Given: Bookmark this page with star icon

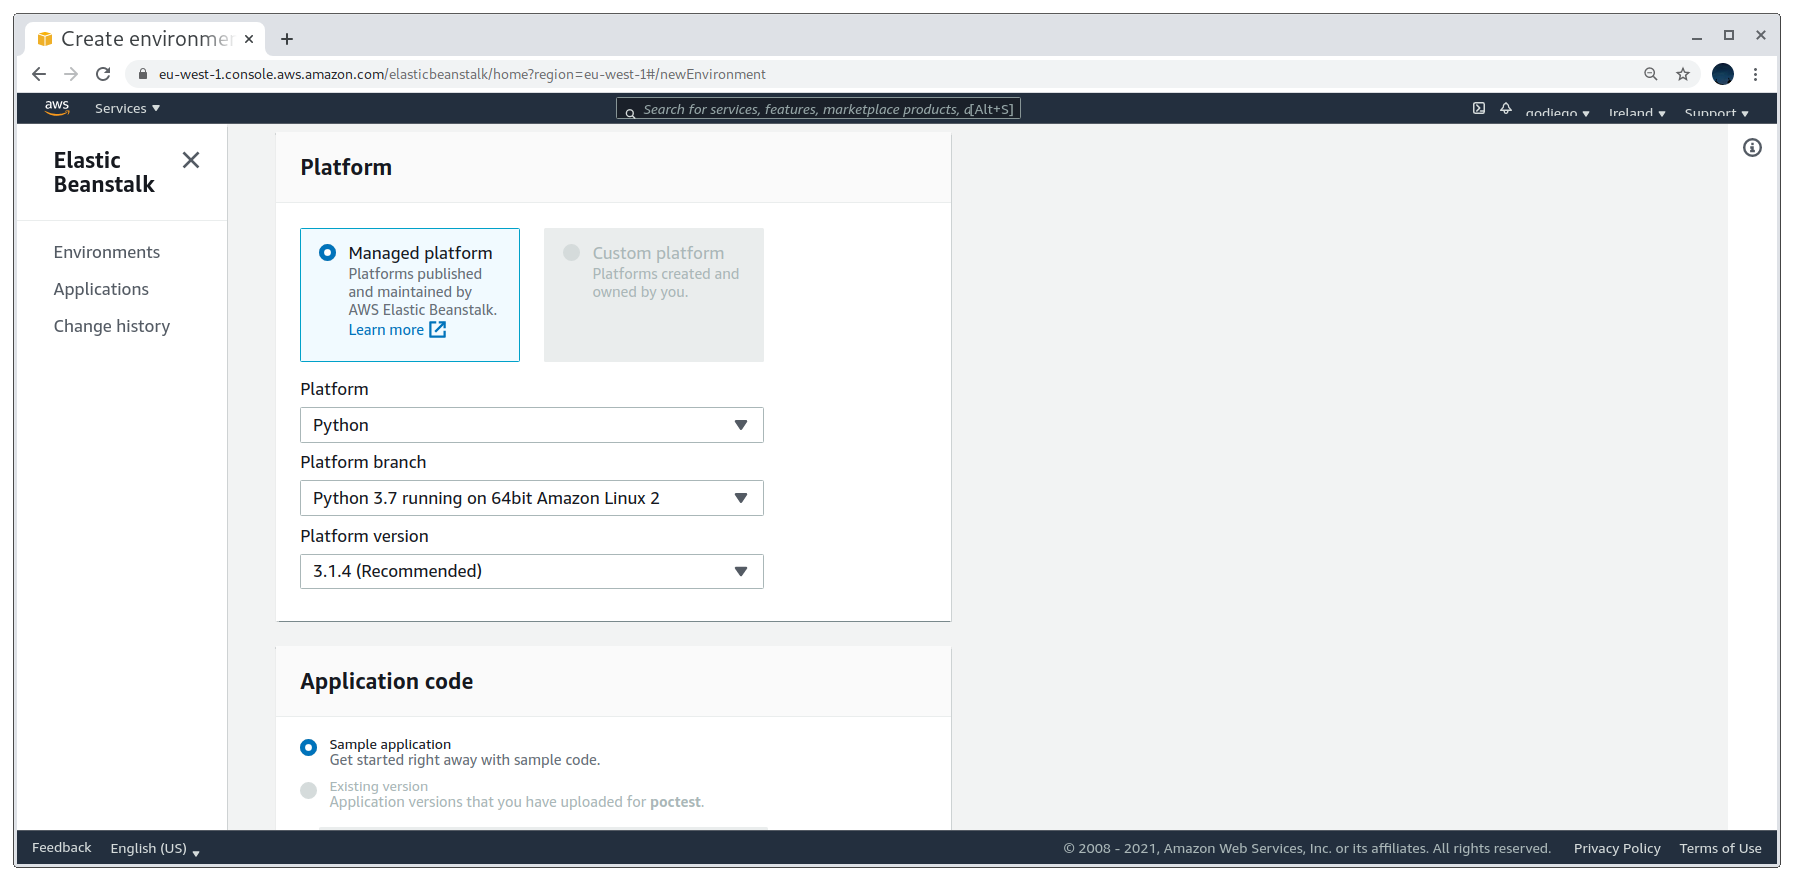Looking at the screenshot, I should pyautogui.click(x=1683, y=74).
